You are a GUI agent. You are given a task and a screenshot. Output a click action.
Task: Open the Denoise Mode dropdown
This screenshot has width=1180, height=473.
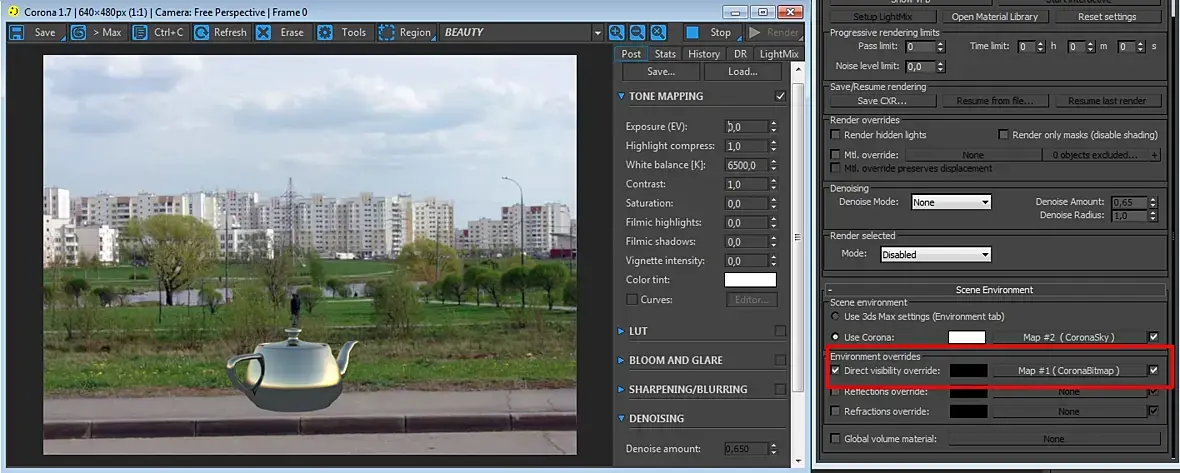(950, 202)
